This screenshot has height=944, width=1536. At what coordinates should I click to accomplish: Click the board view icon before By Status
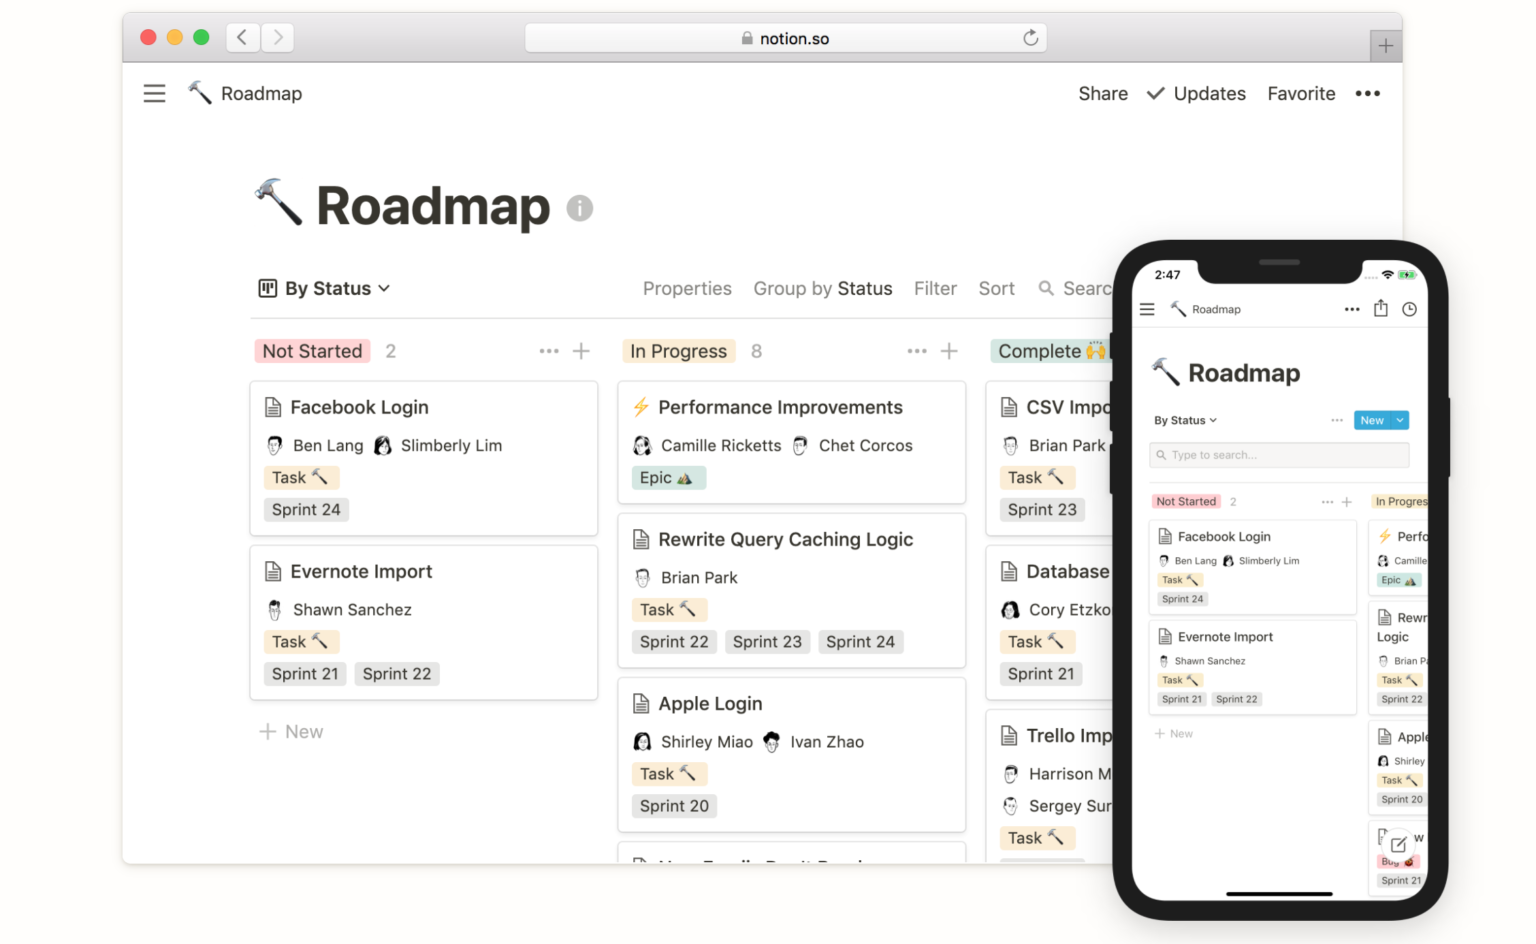coord(267,288)
